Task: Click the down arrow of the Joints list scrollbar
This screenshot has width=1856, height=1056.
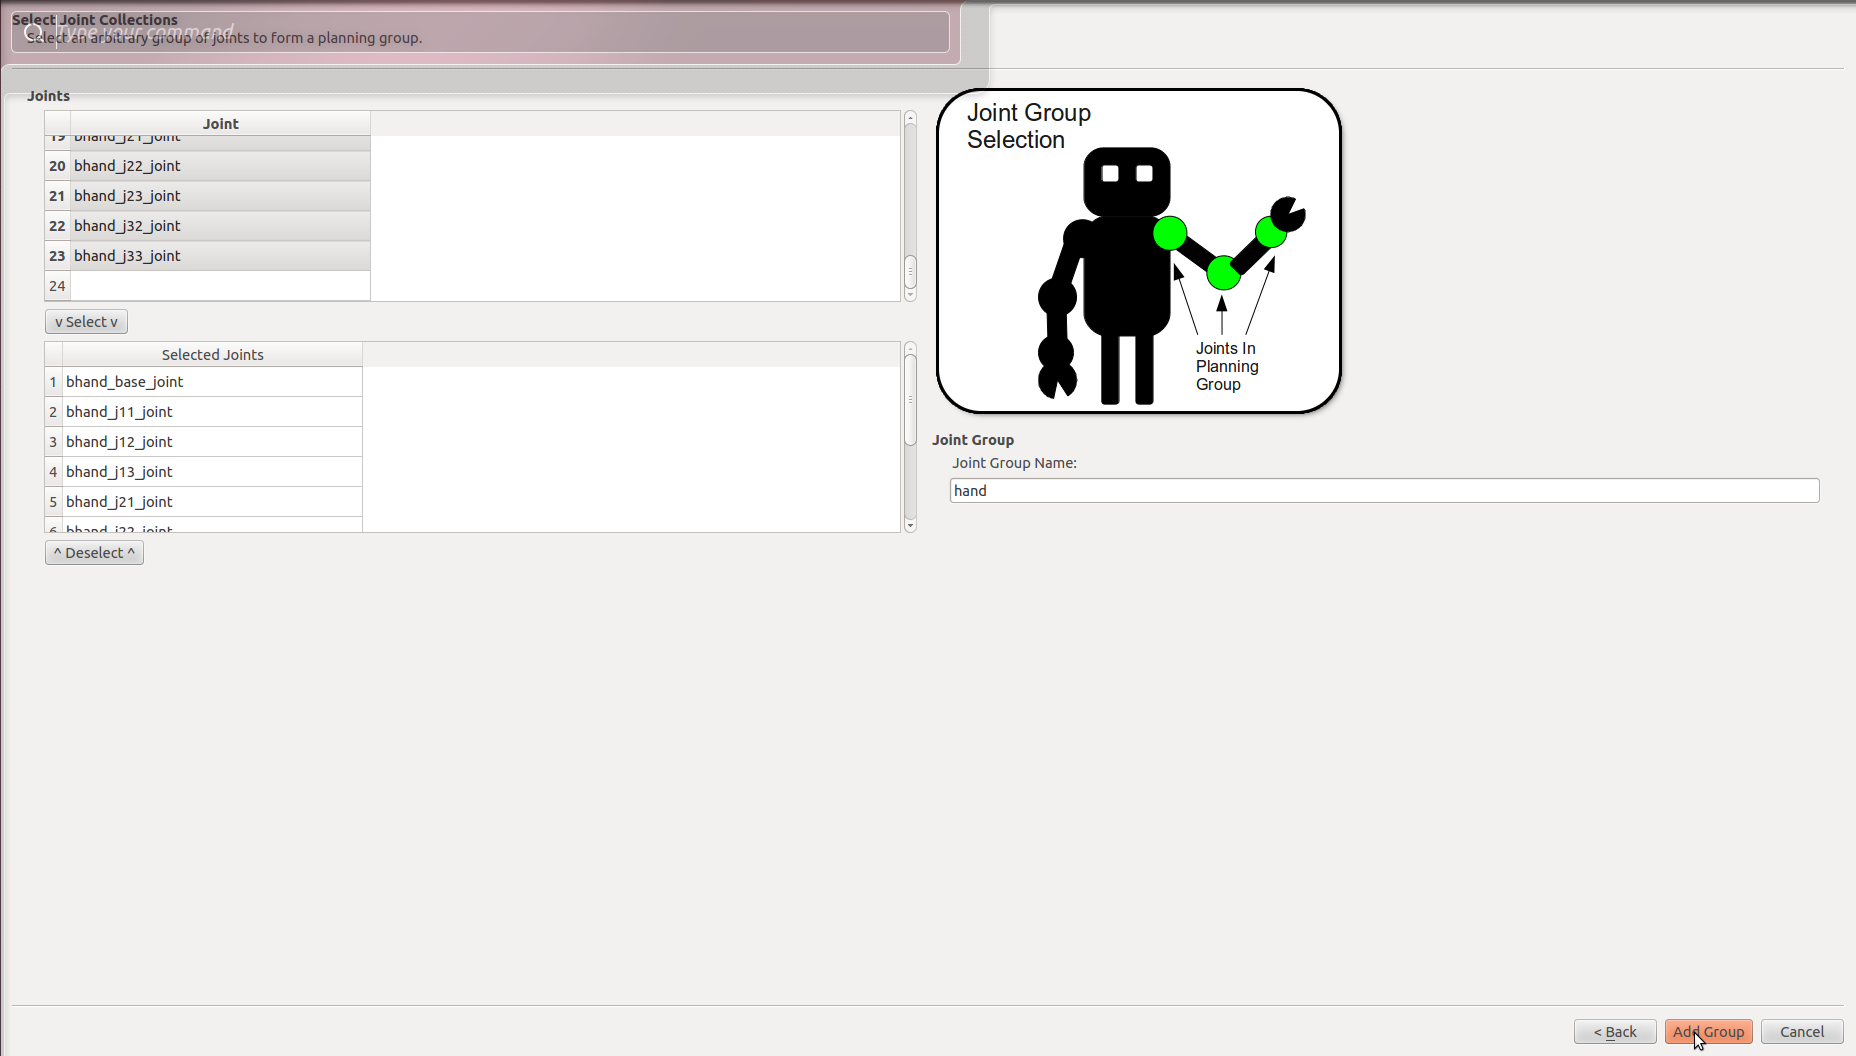Action: click(x=910, y=295)
